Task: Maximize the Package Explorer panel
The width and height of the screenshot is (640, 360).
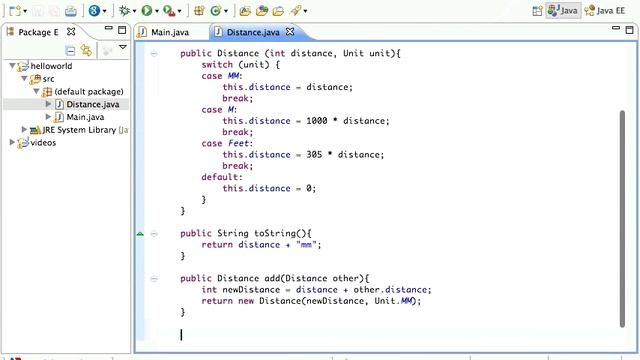Action: (x=122, y=30)
